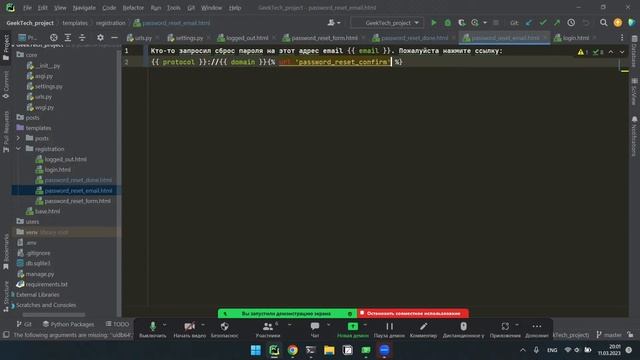Open Project panel settings gear
The image size is (640, 360).
click(100, 38)
